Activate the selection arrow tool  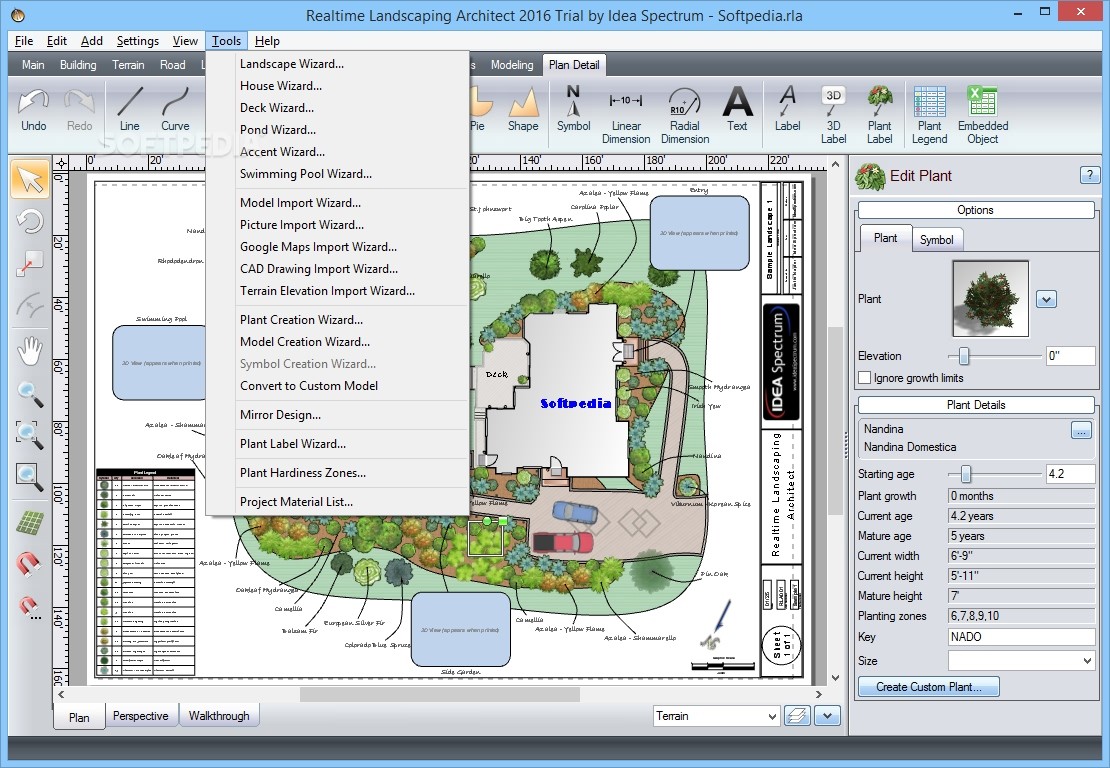[30, 179]
